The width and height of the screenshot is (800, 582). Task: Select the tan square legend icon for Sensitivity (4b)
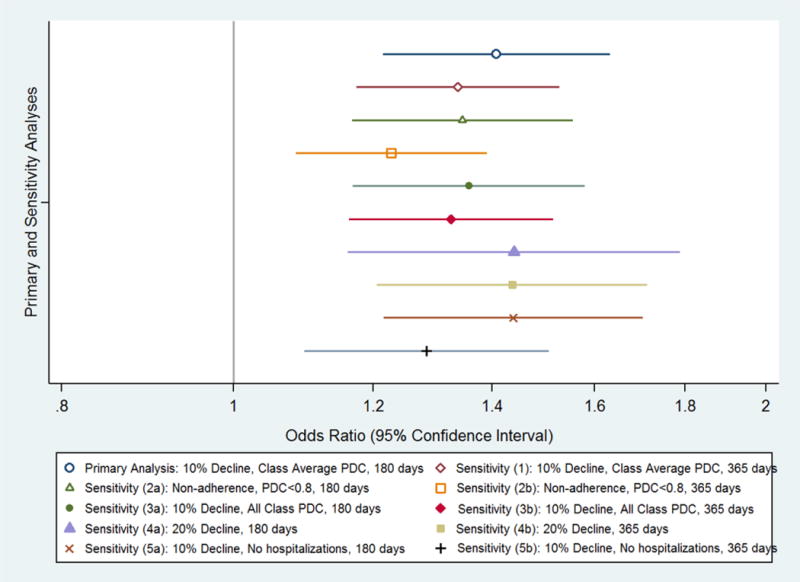pos(442,528)
